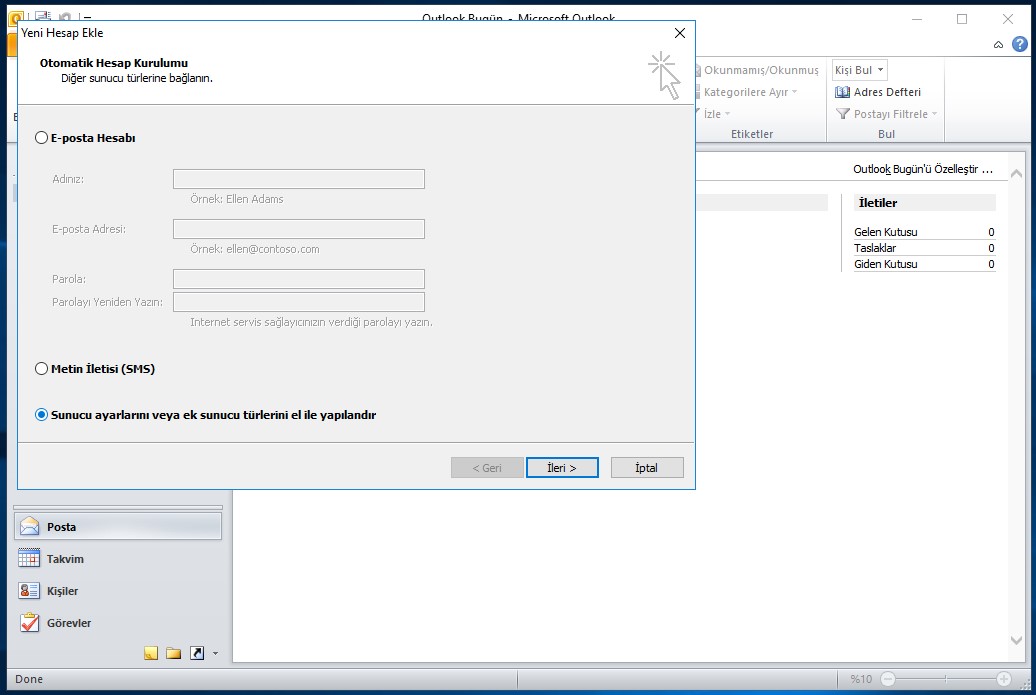Image resolution: width=1036 pixels, height=695 pixels.
Task: Open the Posta (Mail) navigation pane
Action: click(x=118, y=527)
